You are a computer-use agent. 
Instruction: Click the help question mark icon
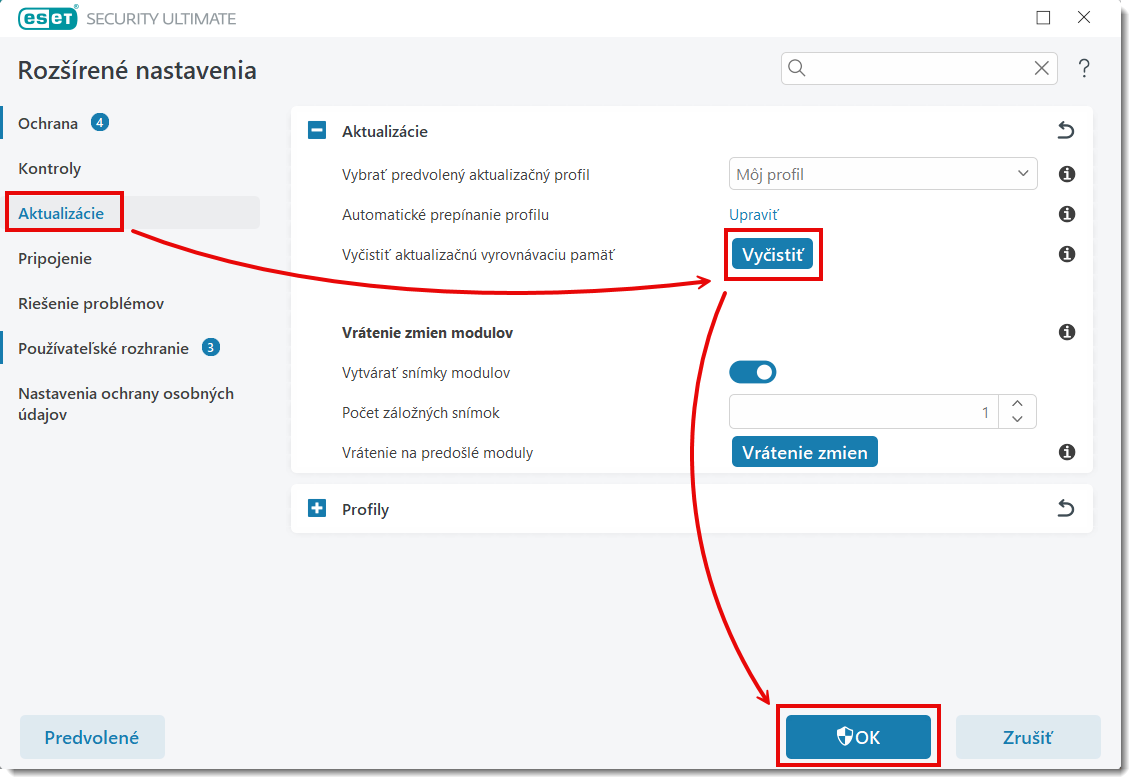pyautogui.click(x=1083, y=69)
